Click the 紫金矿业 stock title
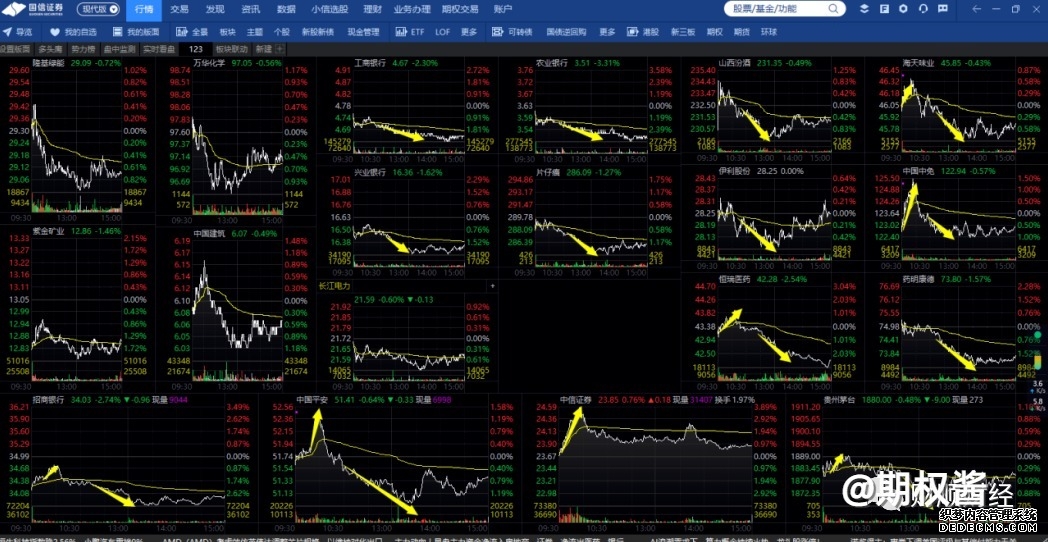This screenshot has height=542, width=1048. click(48, 231)
